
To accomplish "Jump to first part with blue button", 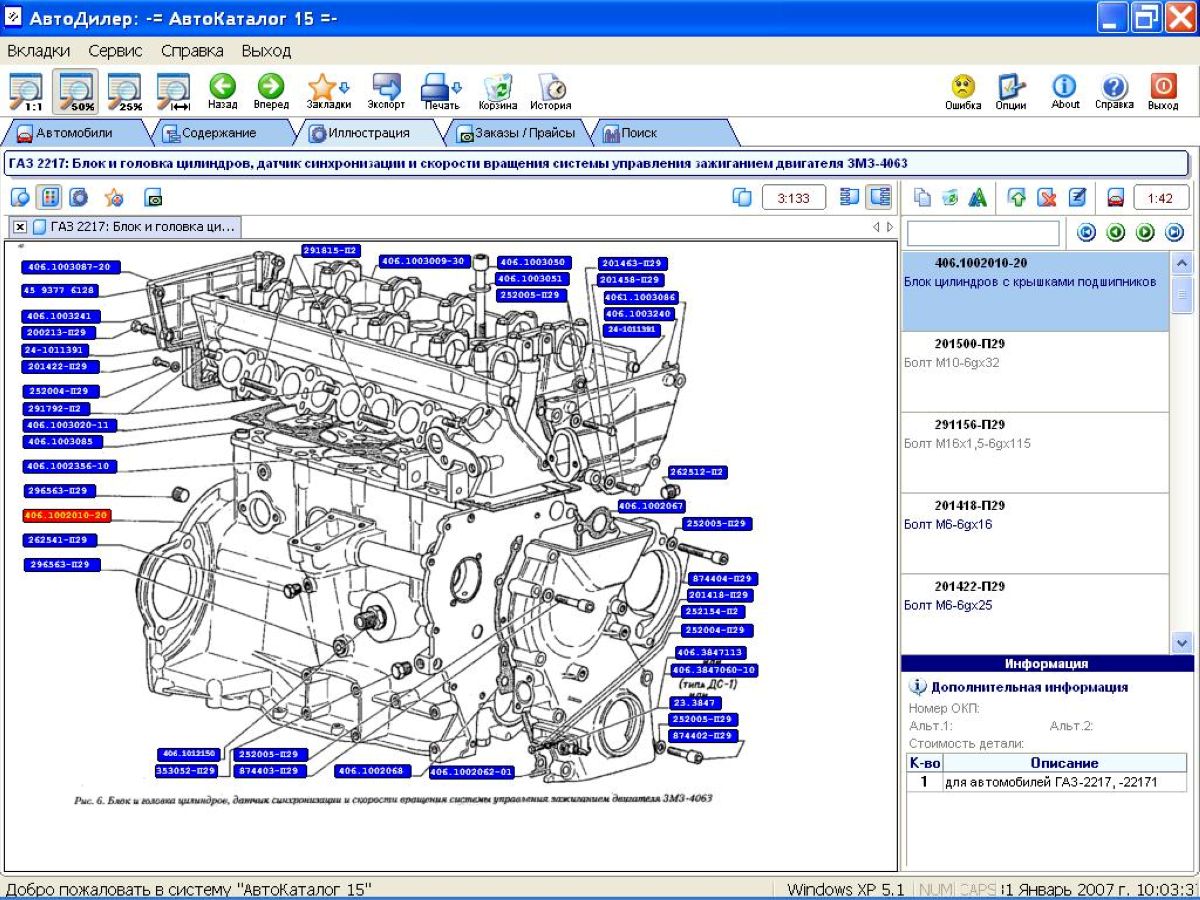I will tap(1087, 233).
